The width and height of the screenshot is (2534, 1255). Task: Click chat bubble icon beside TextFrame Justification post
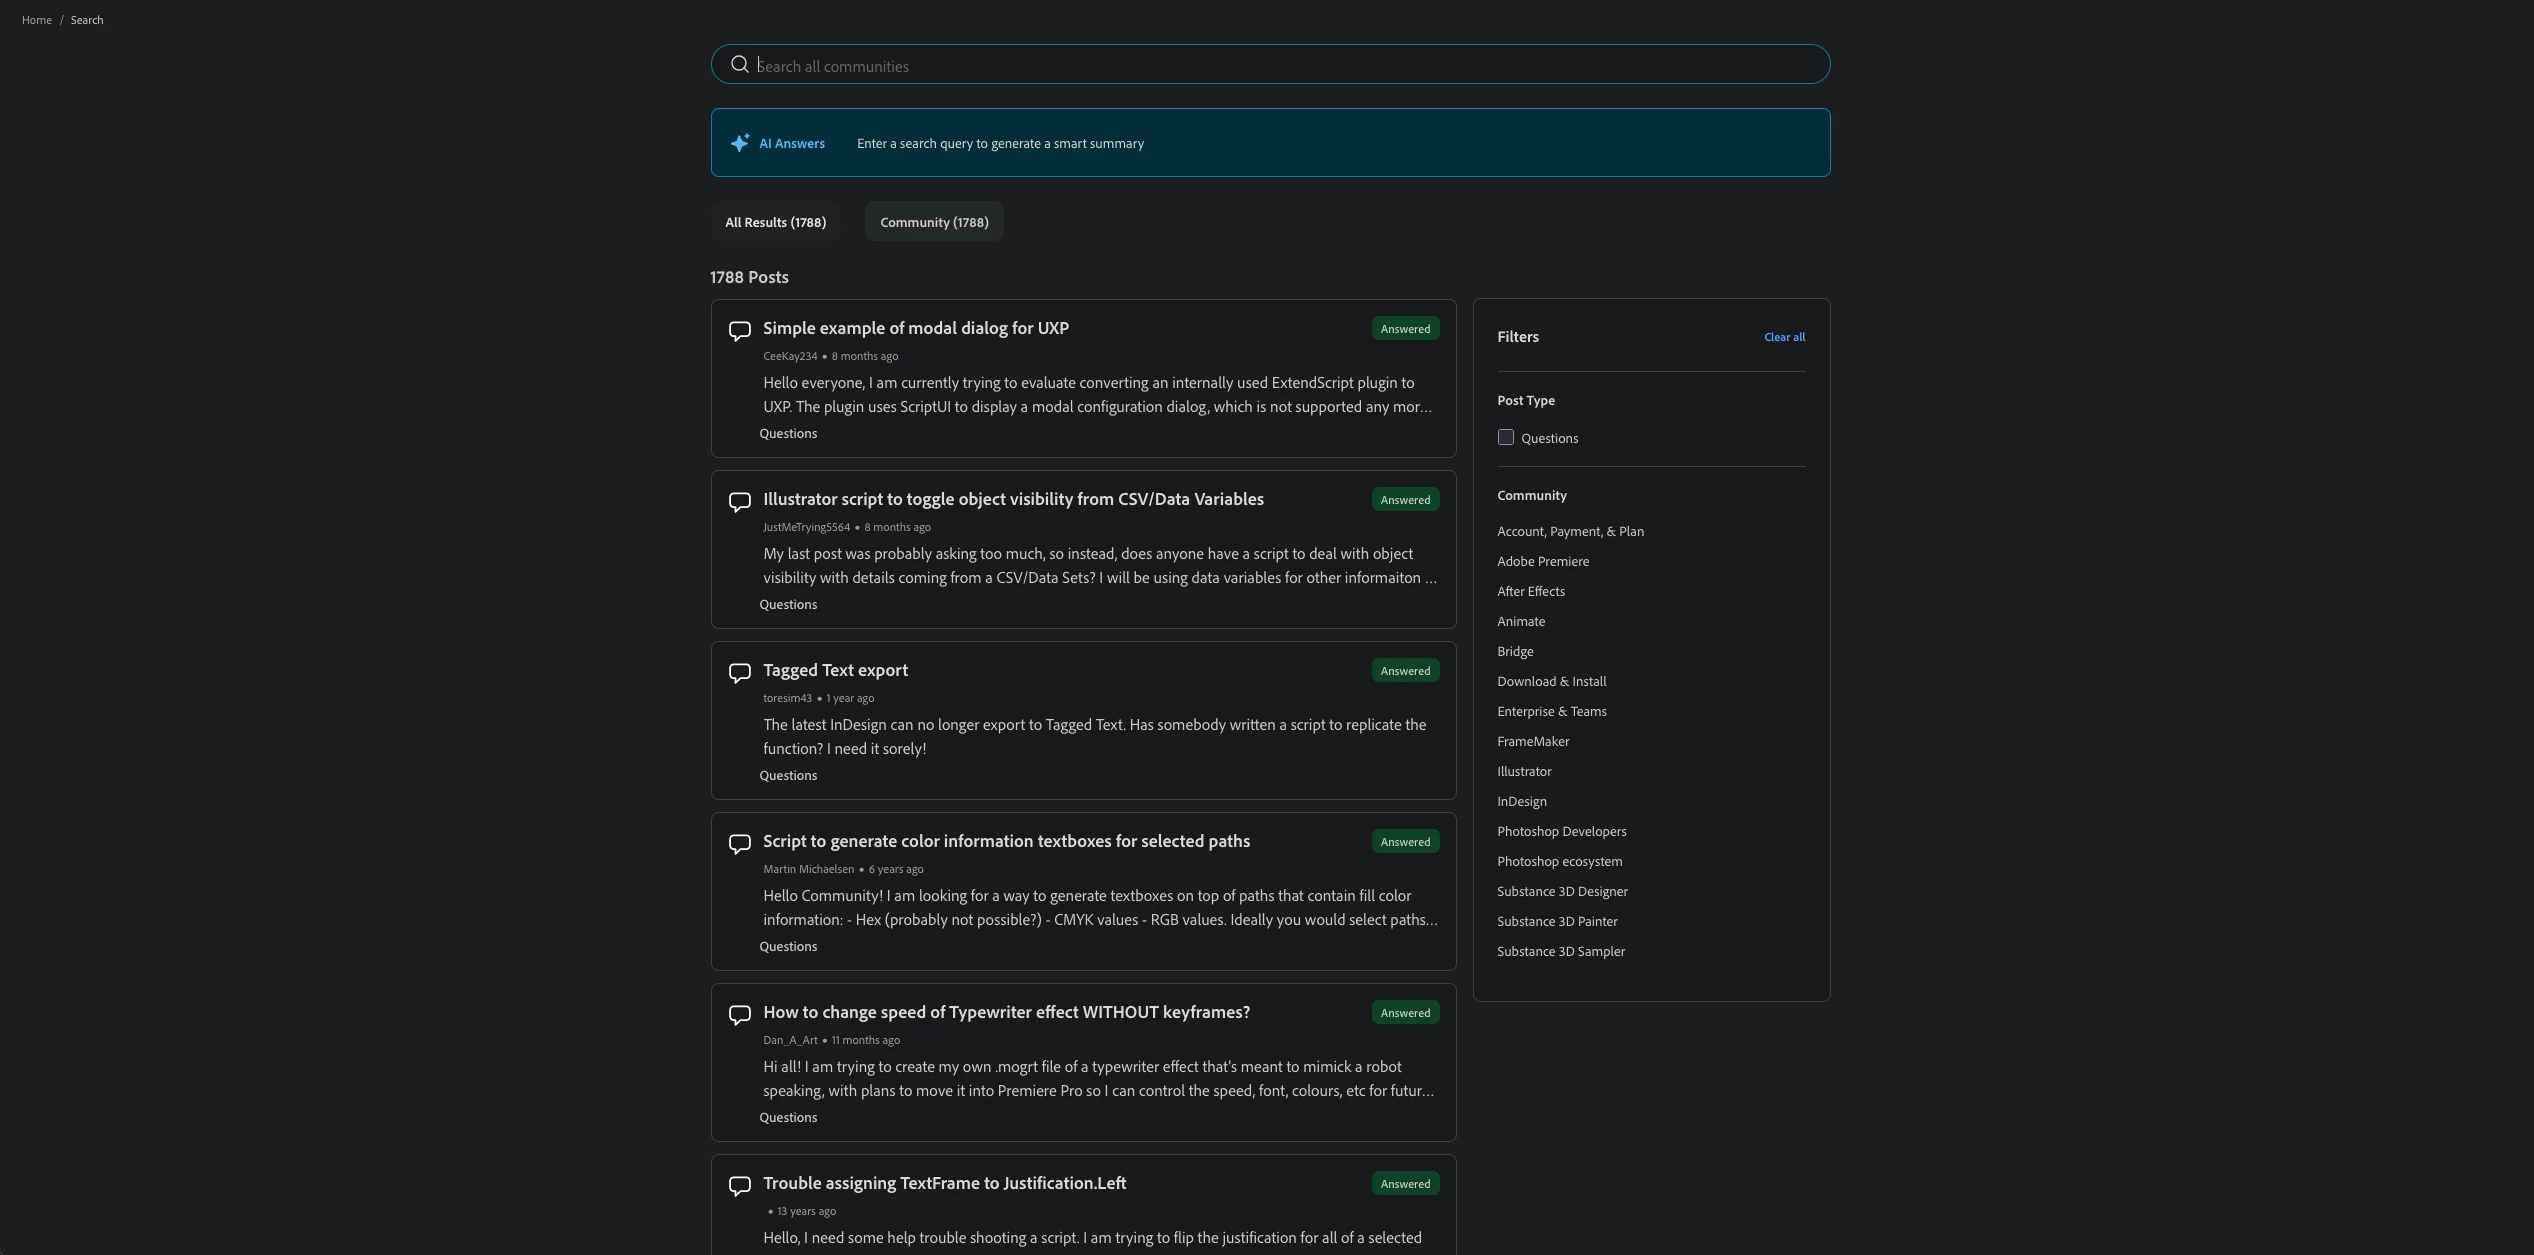point(739,1185)
